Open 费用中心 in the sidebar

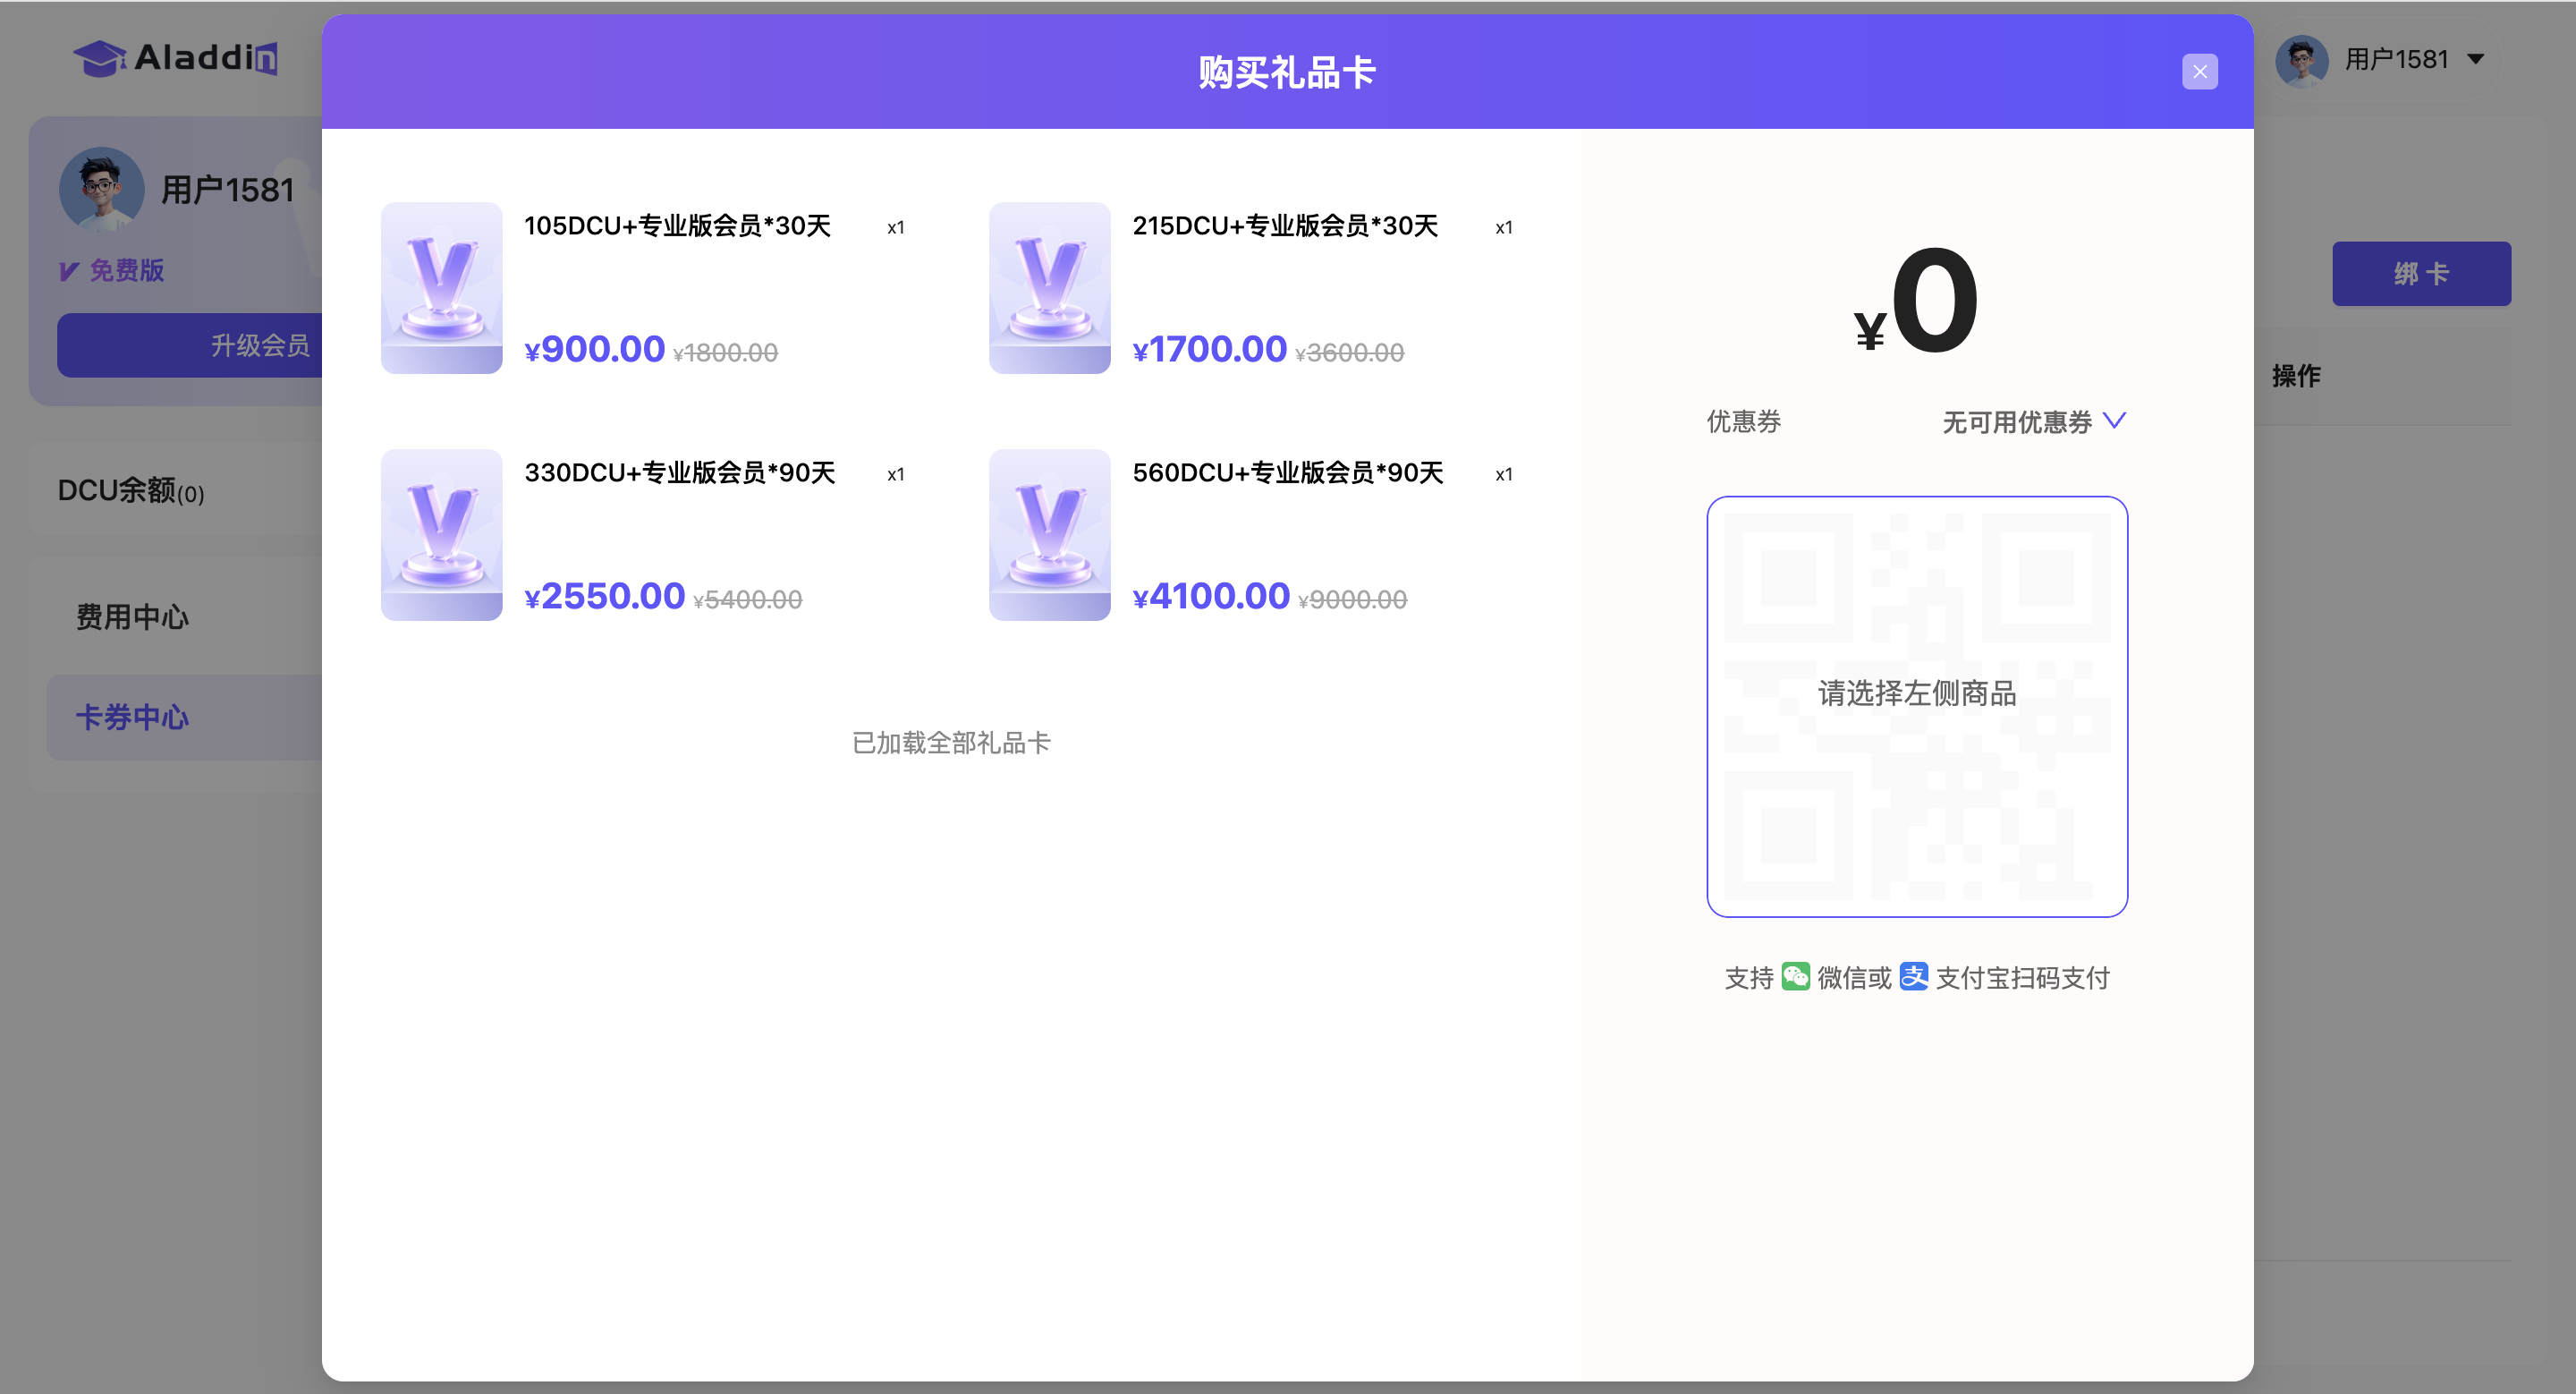pos(132,617)
